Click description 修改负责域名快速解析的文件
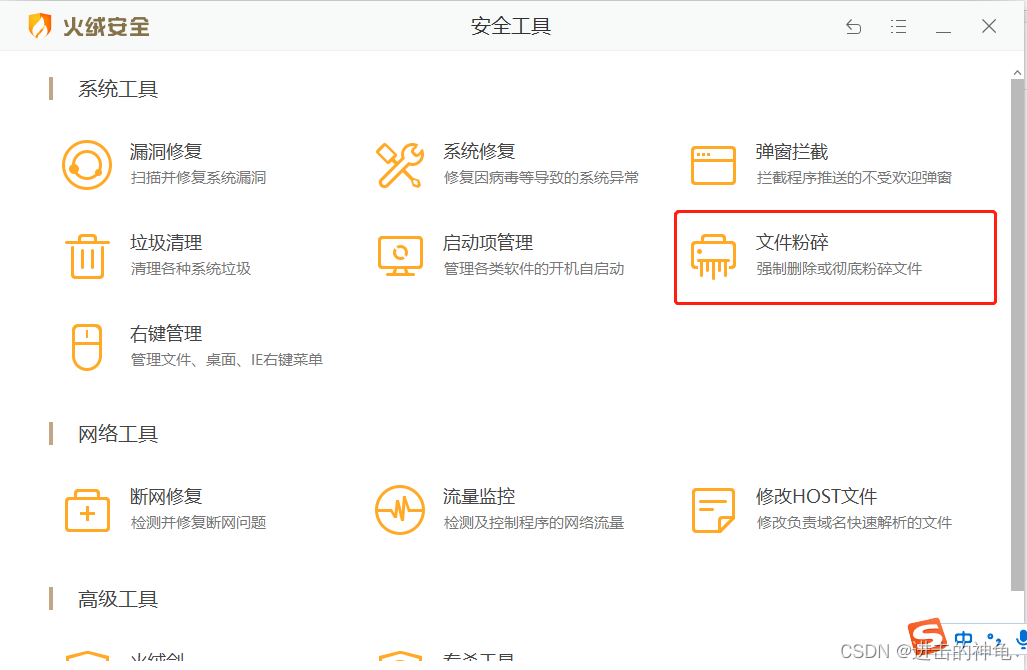Image resolution: width=1027 pixels, height=670 pixels. click(854, 523)
